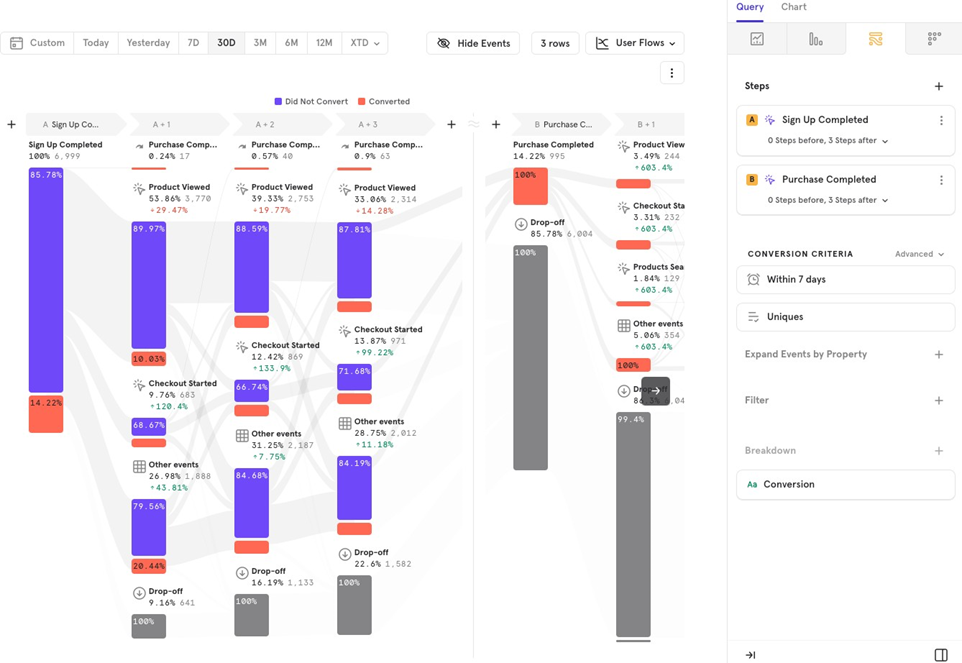Open the Advanced conversion criteria dropdown
962x663 pixels.
pos(919,254)
